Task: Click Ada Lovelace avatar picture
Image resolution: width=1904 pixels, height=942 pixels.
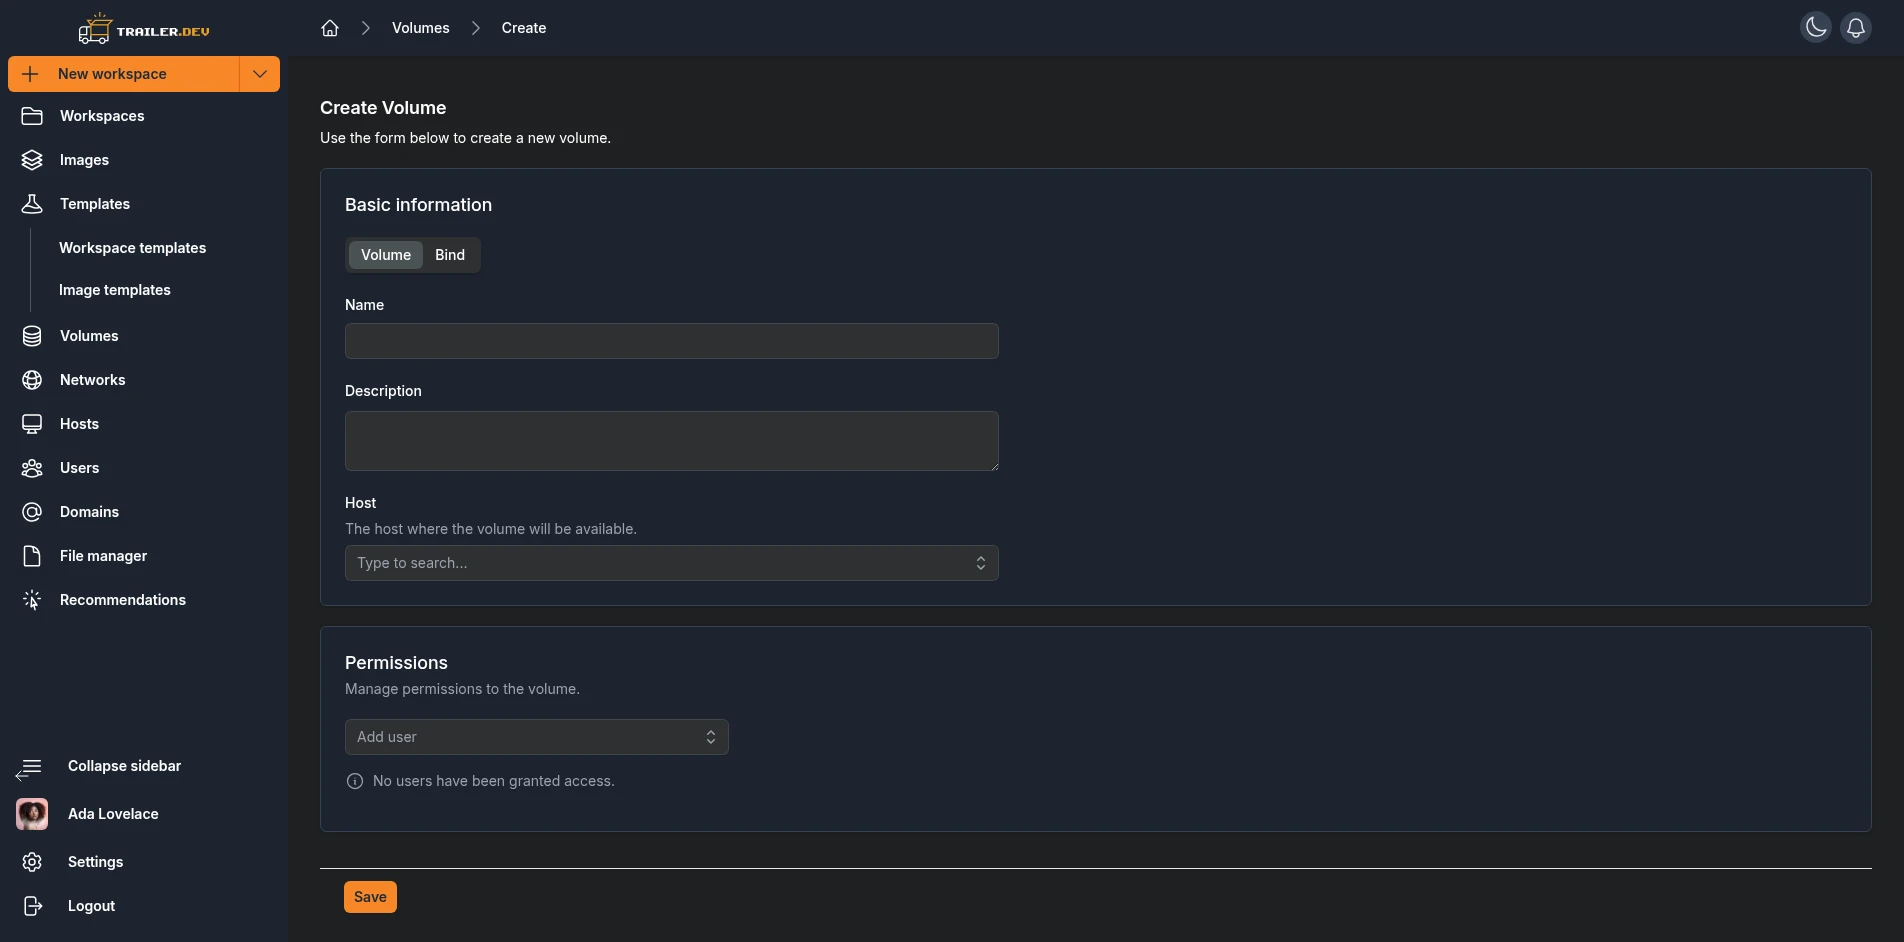Action: [x=32, y=814]
